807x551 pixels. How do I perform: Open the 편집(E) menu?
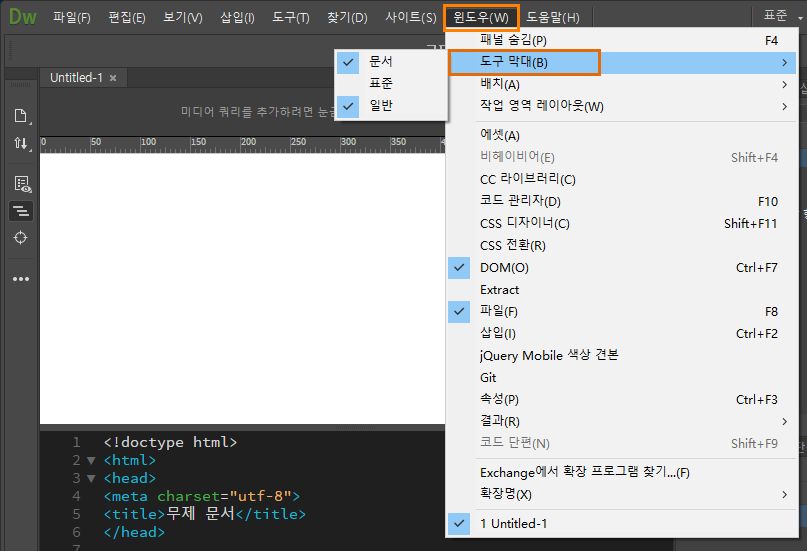coord(127,17)
